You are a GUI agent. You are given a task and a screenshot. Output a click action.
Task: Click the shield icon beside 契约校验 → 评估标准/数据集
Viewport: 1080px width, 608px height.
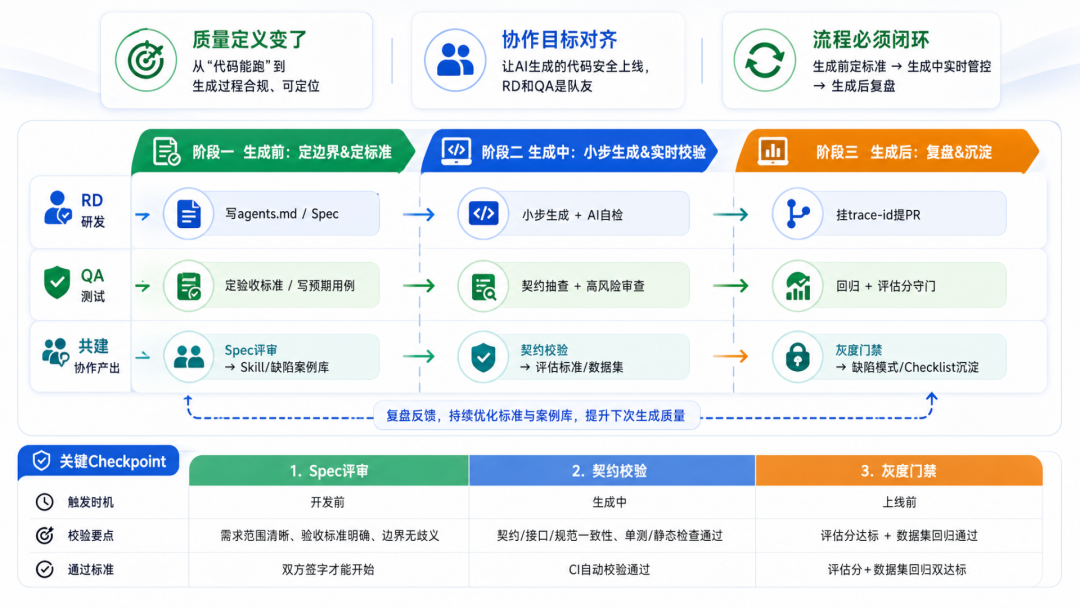tap(483, 357)
